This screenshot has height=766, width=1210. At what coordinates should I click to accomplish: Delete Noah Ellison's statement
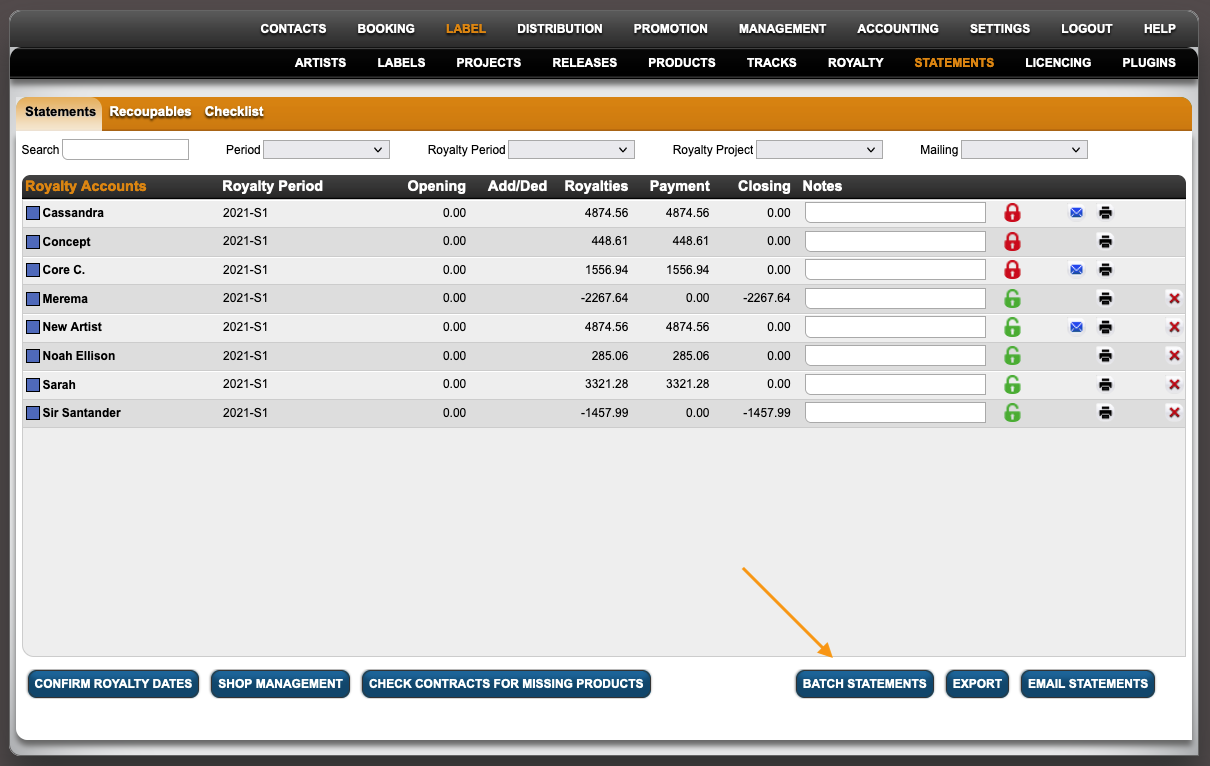(x=1174, y=355)
